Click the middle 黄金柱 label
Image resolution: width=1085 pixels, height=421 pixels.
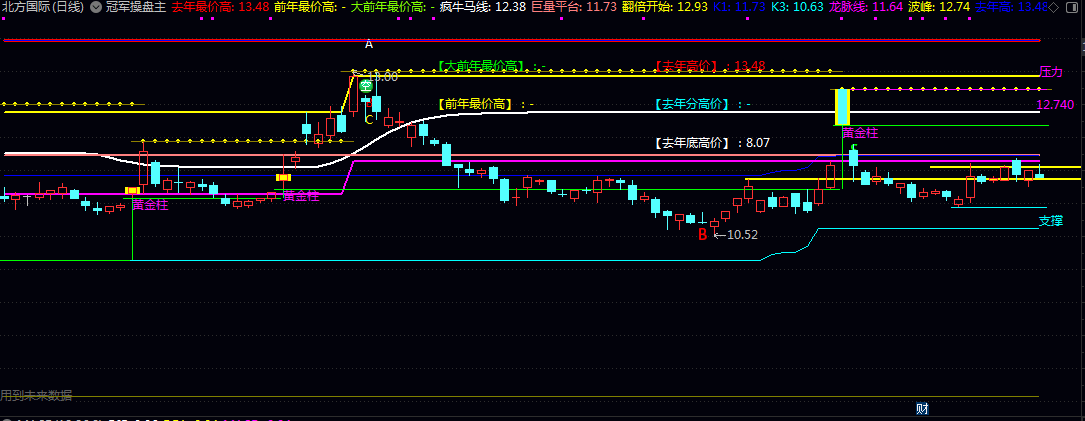[302, 196]
